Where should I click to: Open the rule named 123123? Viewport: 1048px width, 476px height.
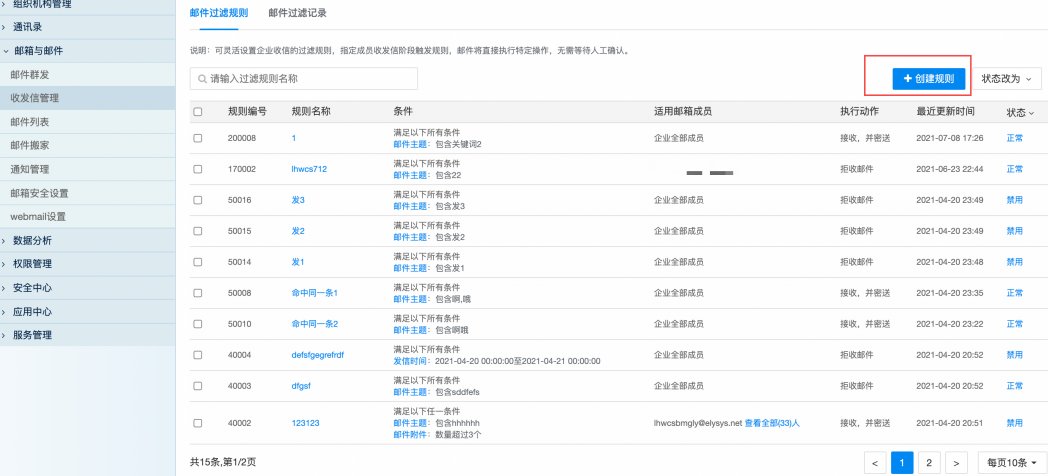click(x=305, y=423)
